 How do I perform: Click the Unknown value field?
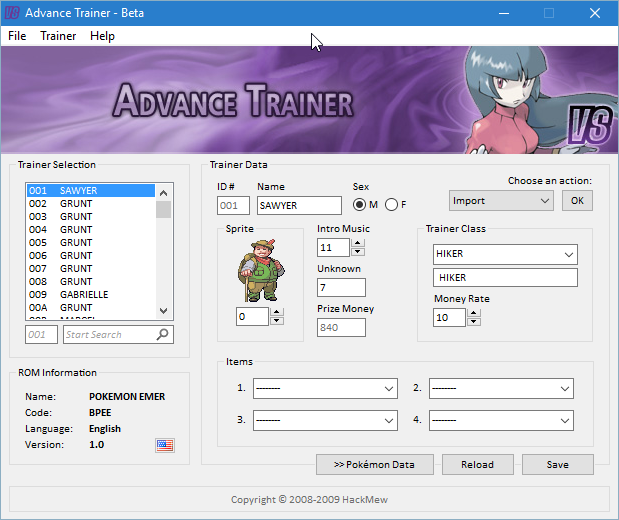click(x=341, y=287)
